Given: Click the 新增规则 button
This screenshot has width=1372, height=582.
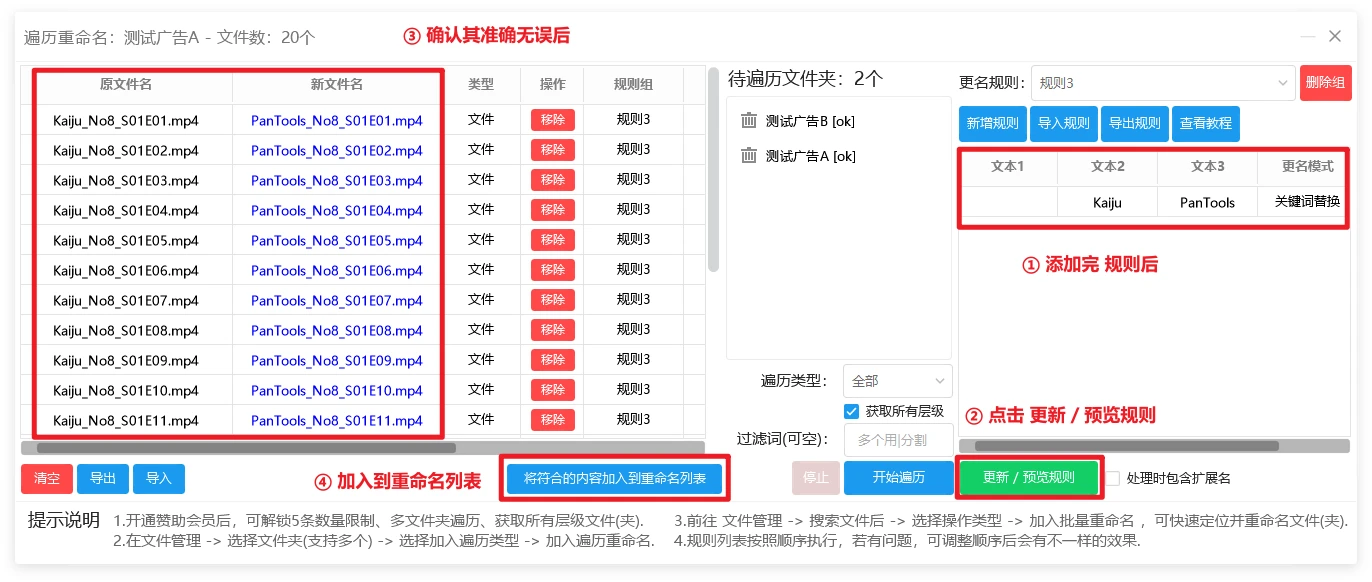Looking at the screenshot, I should click(x=993, y=124).
